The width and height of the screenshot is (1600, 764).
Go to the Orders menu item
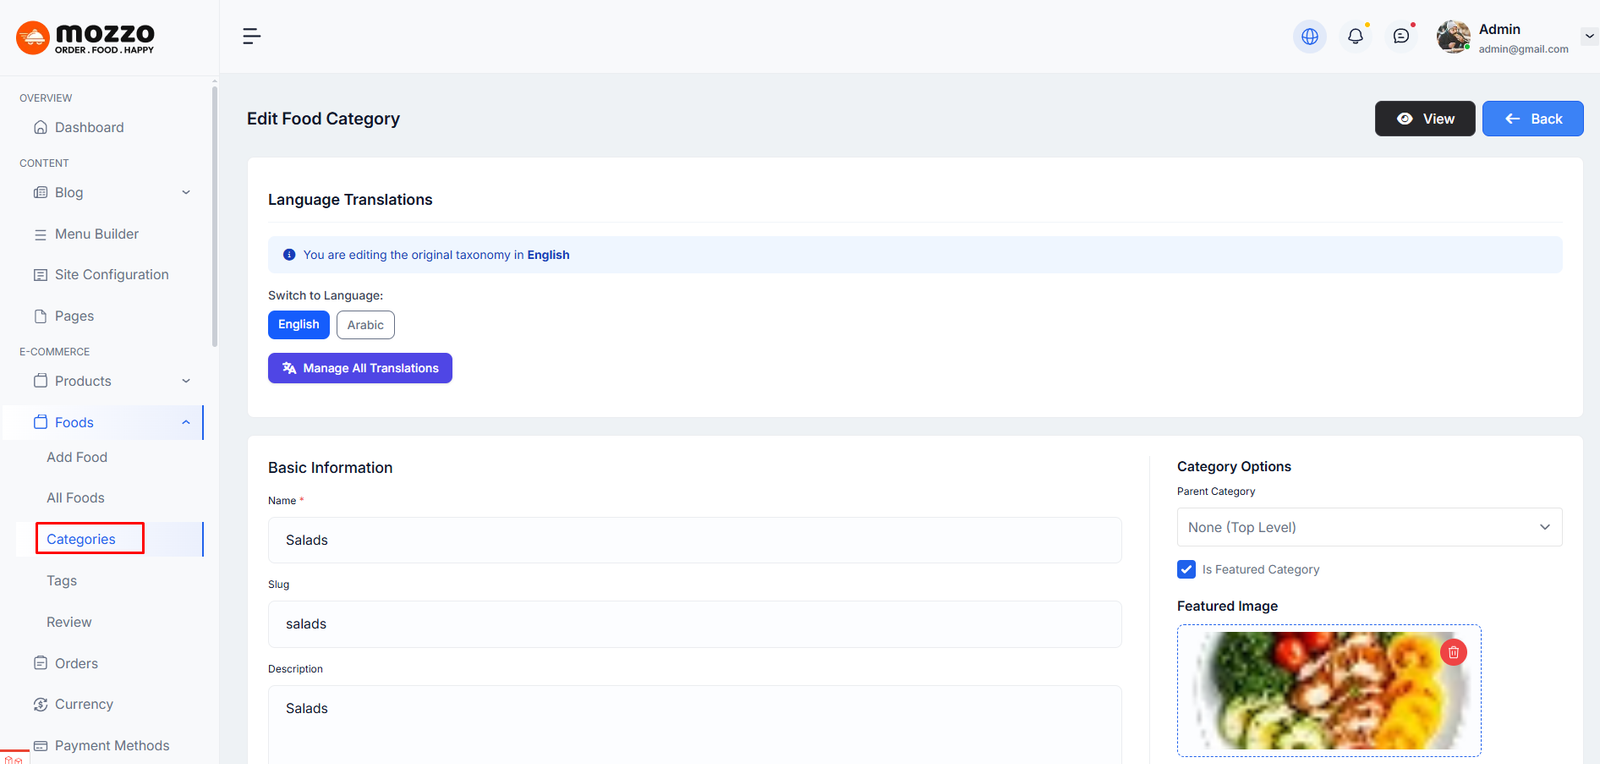(76, 663)
